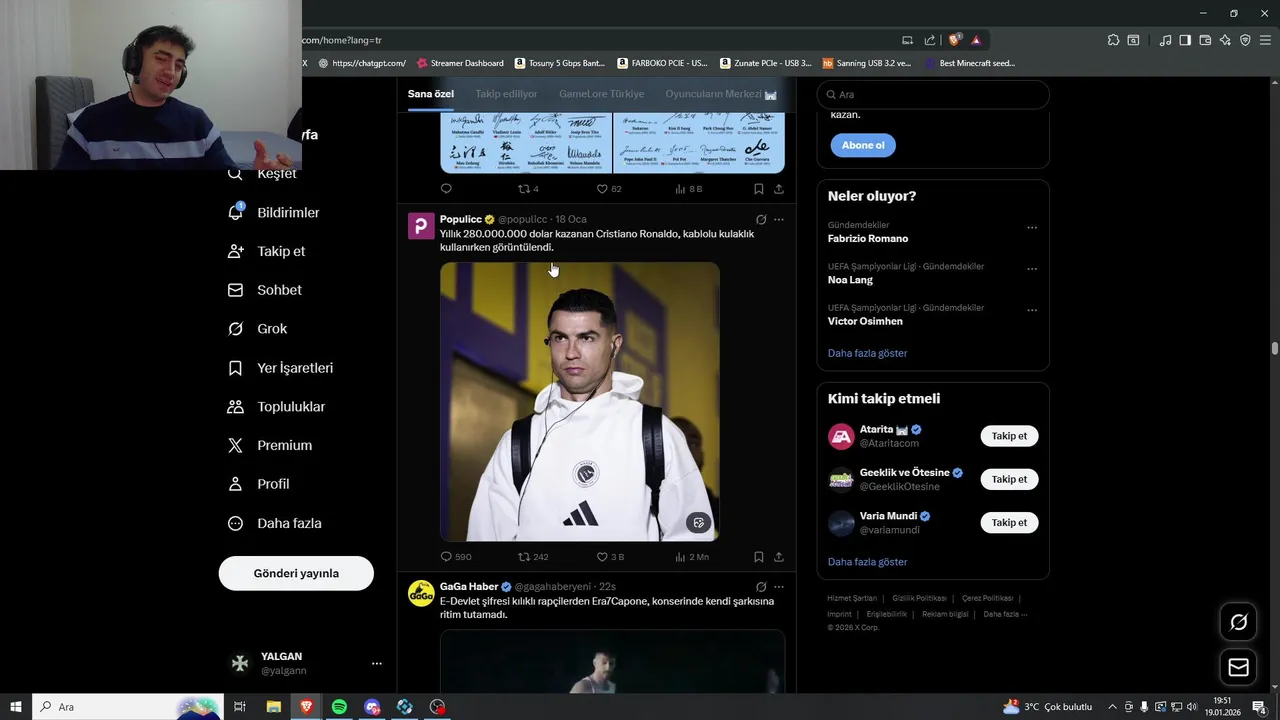The image size is (1280, 720).
Task: Open Brave Rewards triangle icon
Action: (x=976, y=40)
